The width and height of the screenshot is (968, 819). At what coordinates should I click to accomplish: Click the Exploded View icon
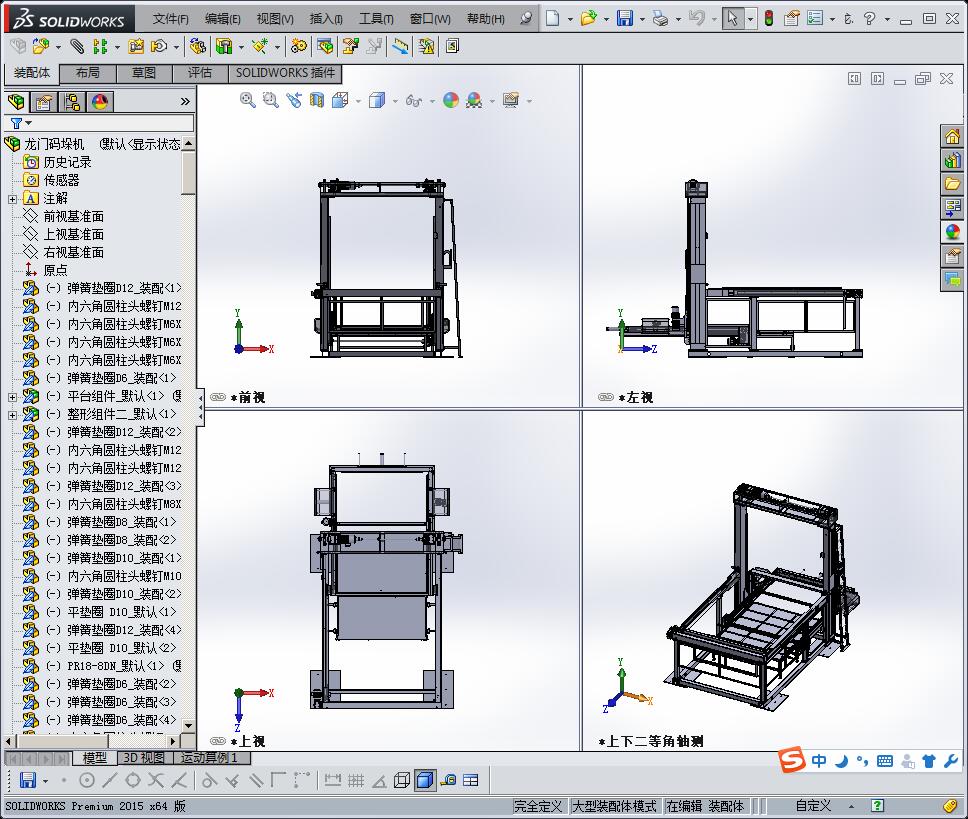click(351, 46)
